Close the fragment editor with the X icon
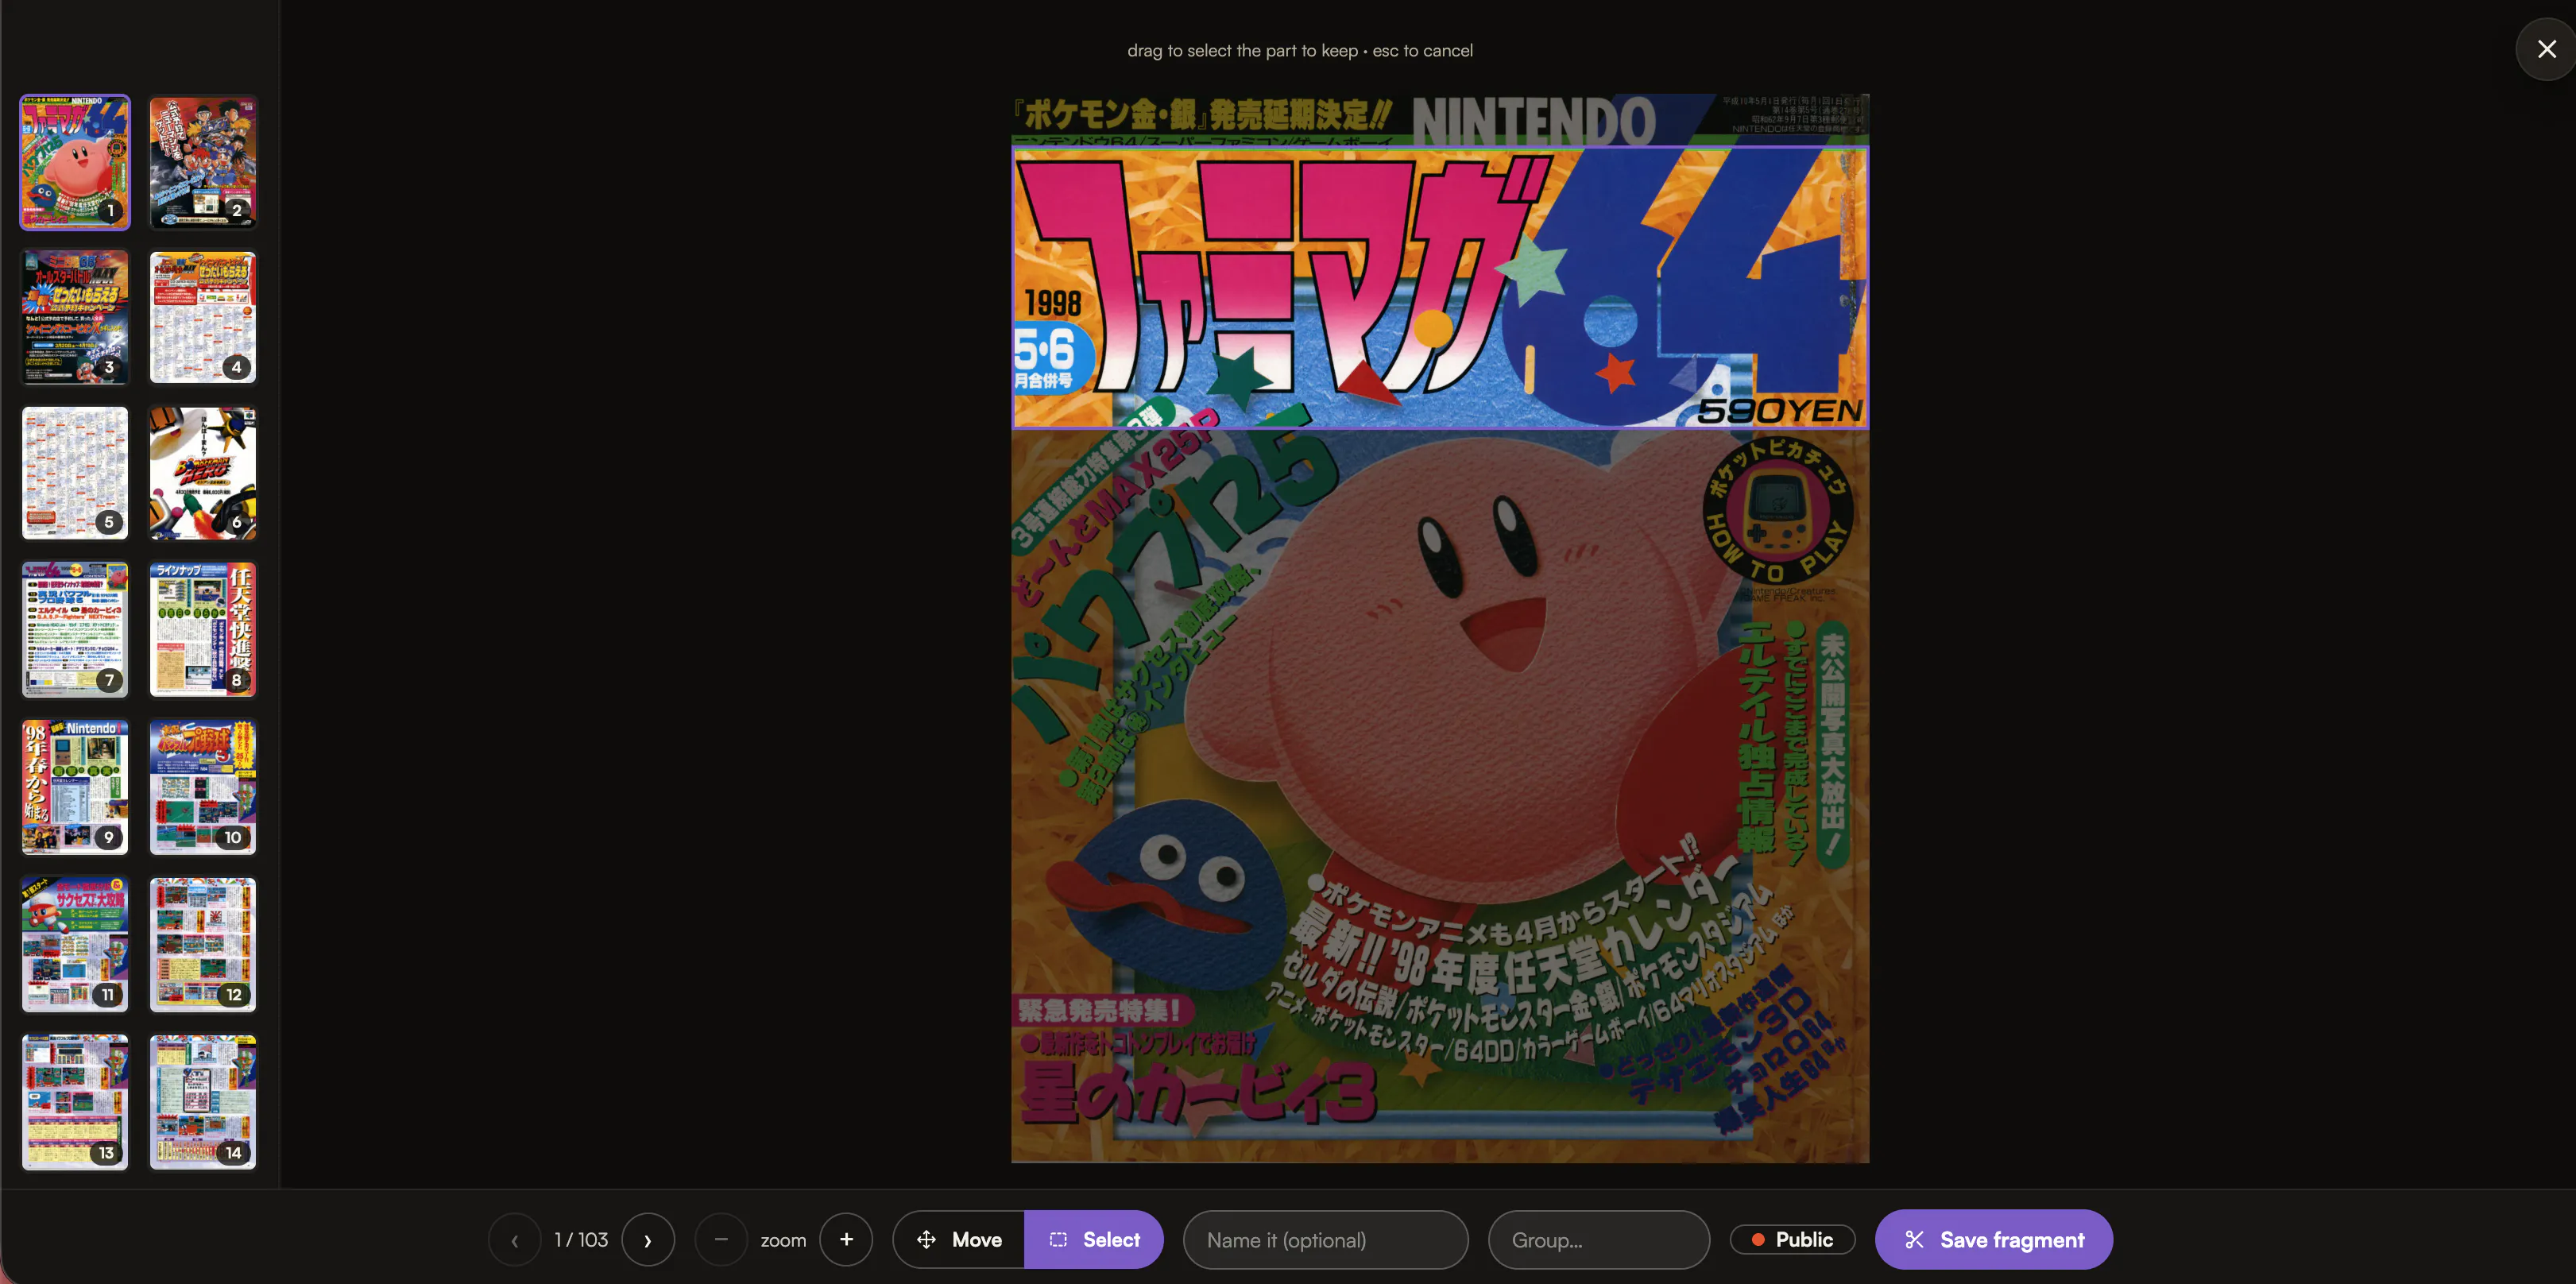The height and width of the screenshot is (1284, 2576). (2546, 49)
